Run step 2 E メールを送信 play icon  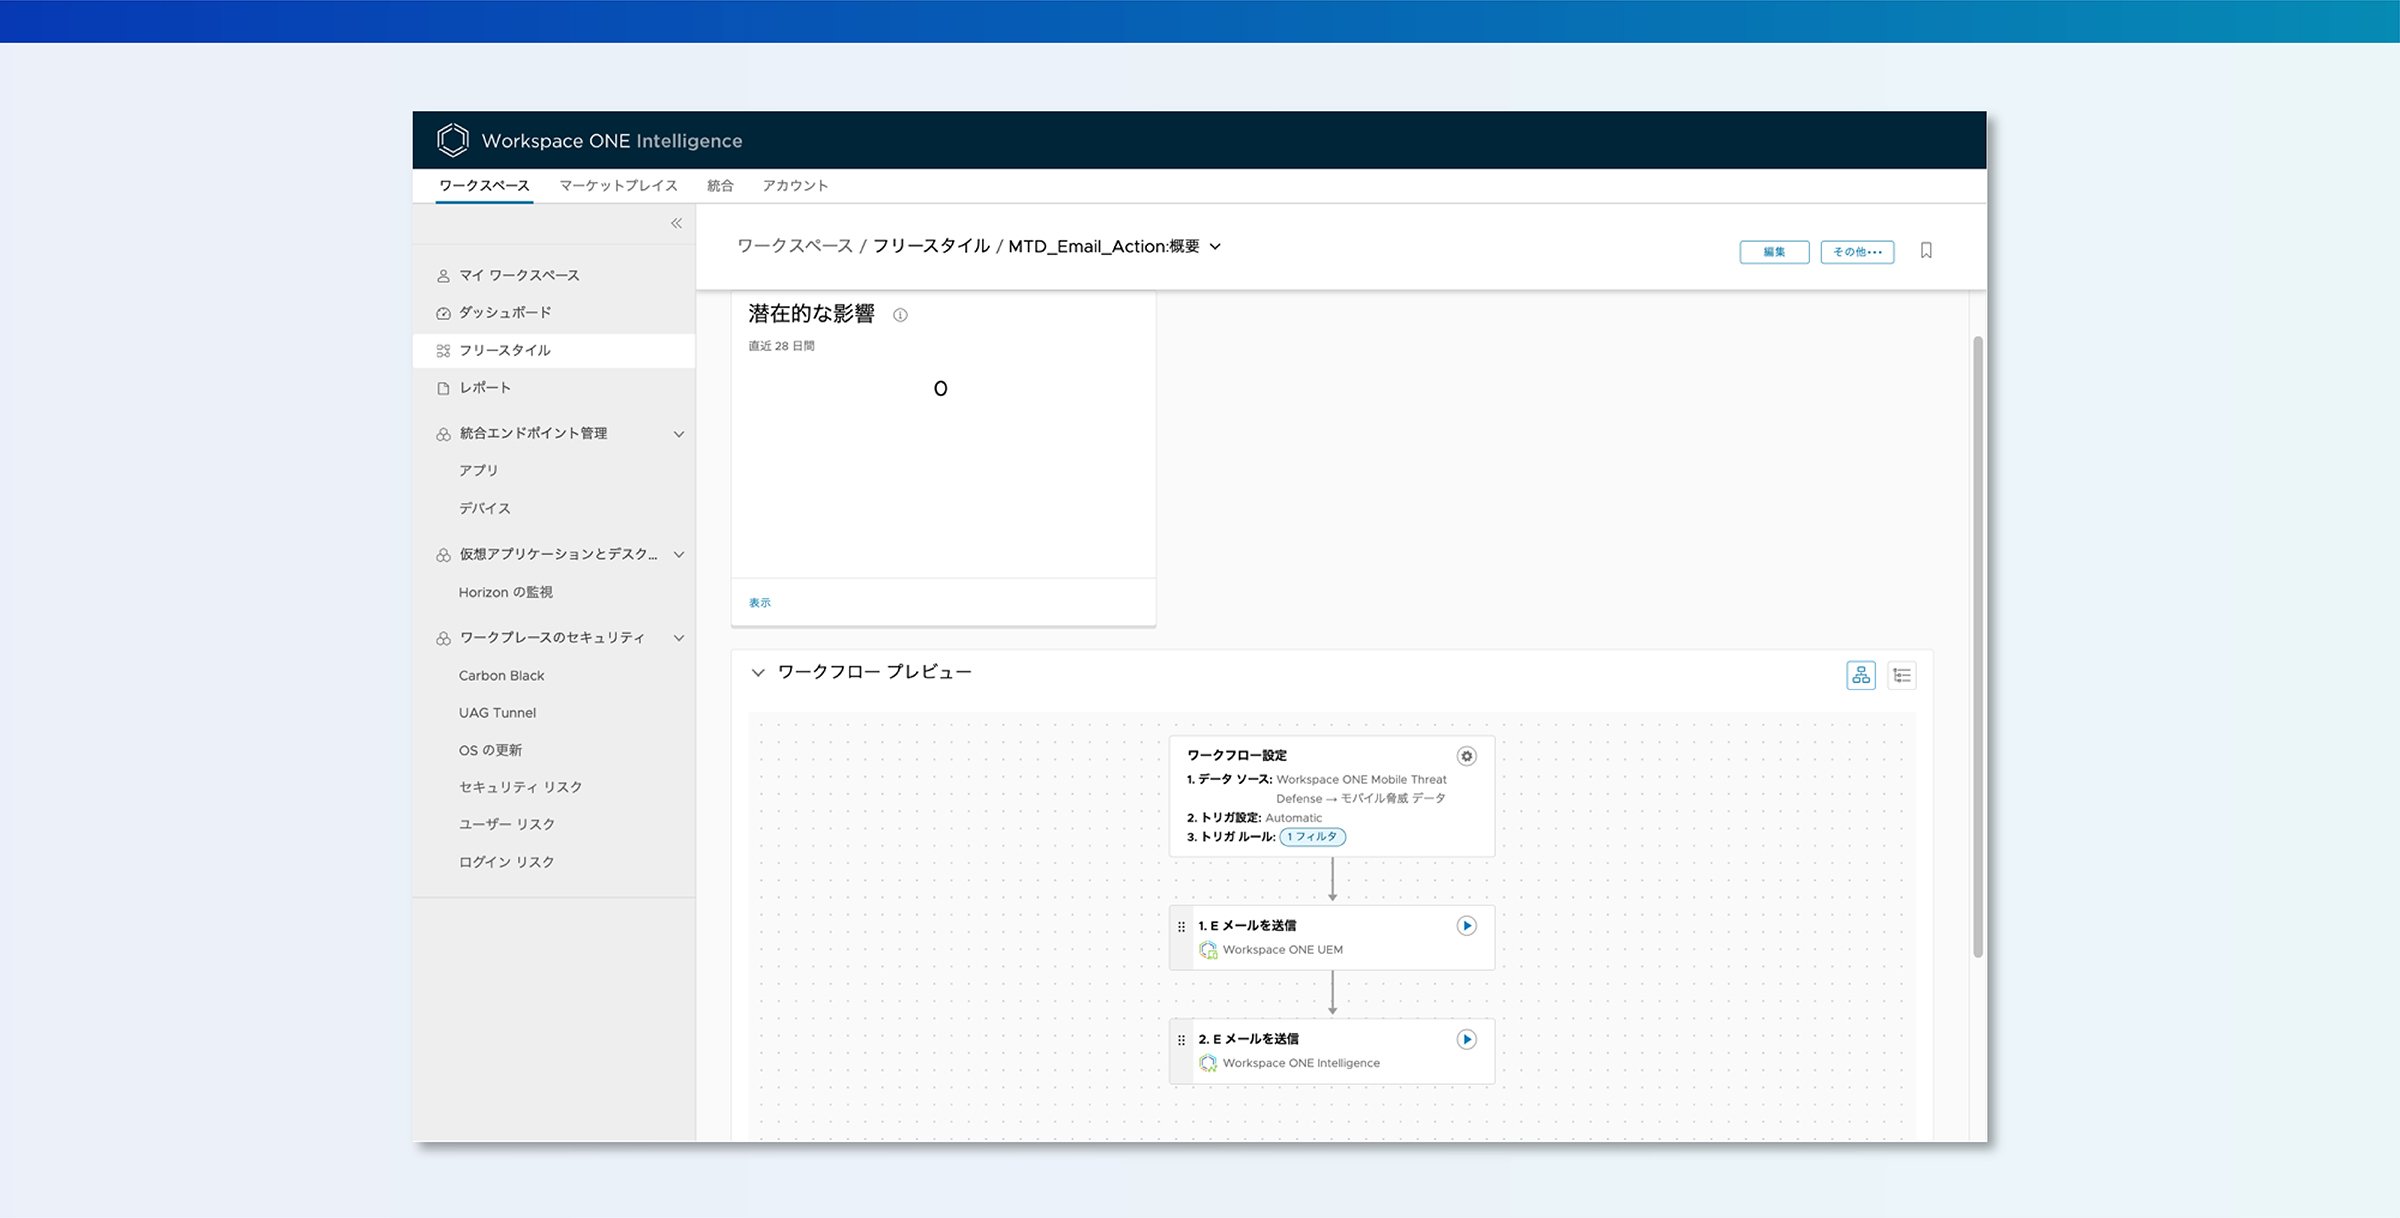1466,1039
